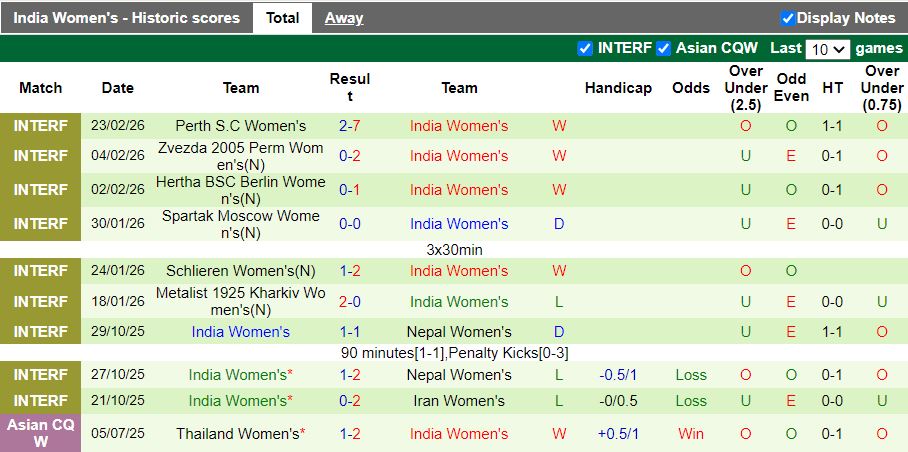Click the Asian CQ W match label
The height and width of the screenshot is (452, 908).
point(41,434)
